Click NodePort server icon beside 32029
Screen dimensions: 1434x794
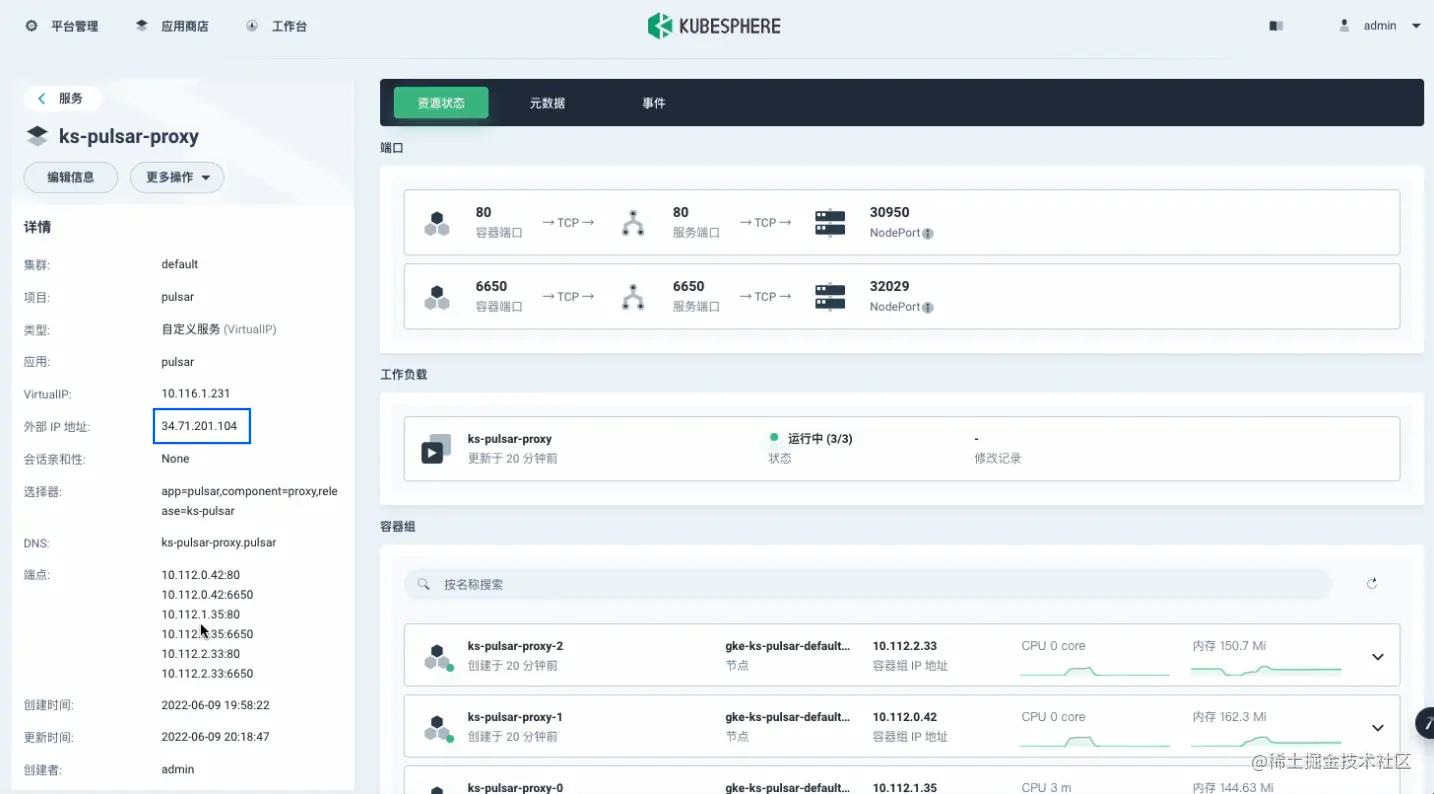(x=830, y=297)
